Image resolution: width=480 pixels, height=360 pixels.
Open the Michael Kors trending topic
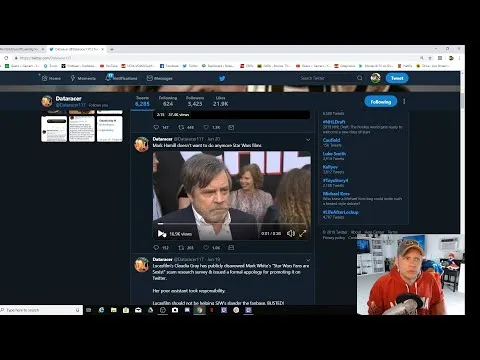pyautogui.click(x=336, y=194)
